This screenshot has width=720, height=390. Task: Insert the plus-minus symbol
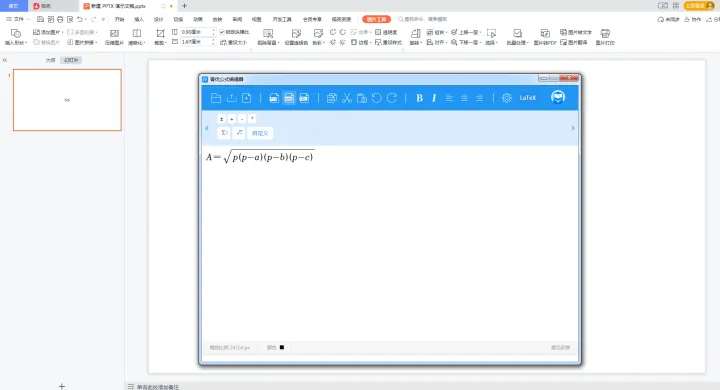point(222,119)
